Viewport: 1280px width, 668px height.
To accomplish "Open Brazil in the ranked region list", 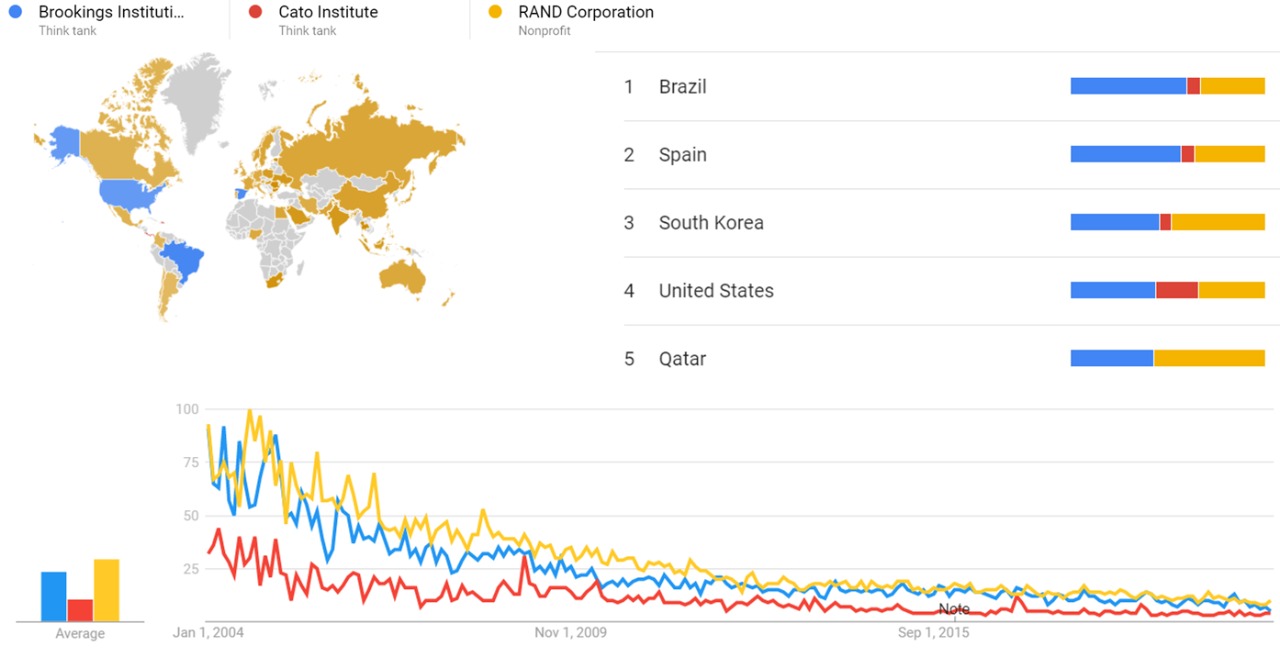I will (x=682, y=87).
